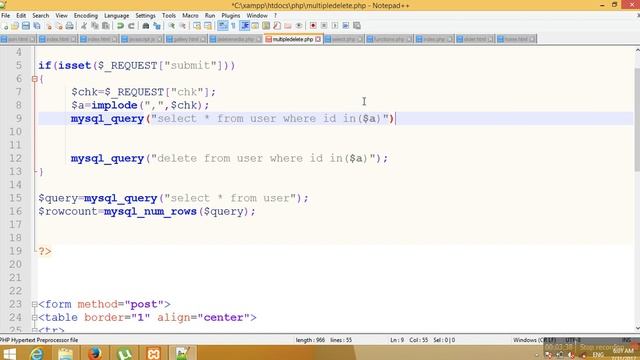The image size is (640, 360).
Task: Click line number 12 in the margin
Action: [16, 158]
